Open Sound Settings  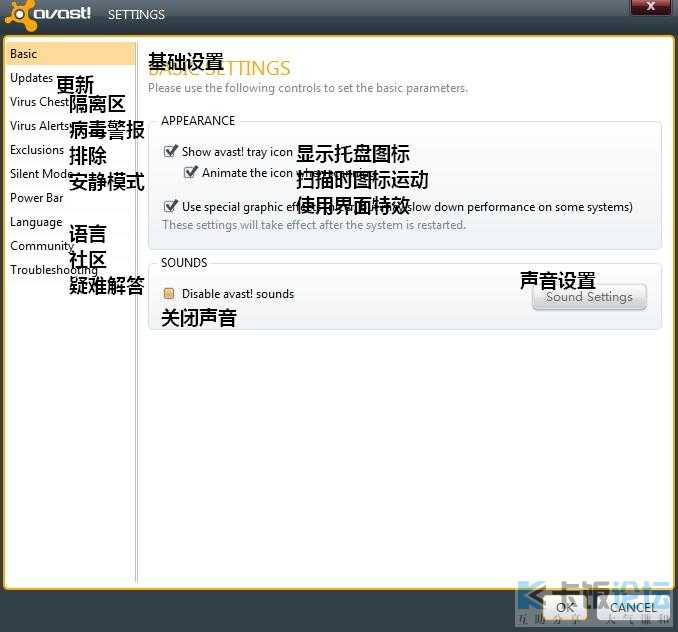(x=588, y=297)
